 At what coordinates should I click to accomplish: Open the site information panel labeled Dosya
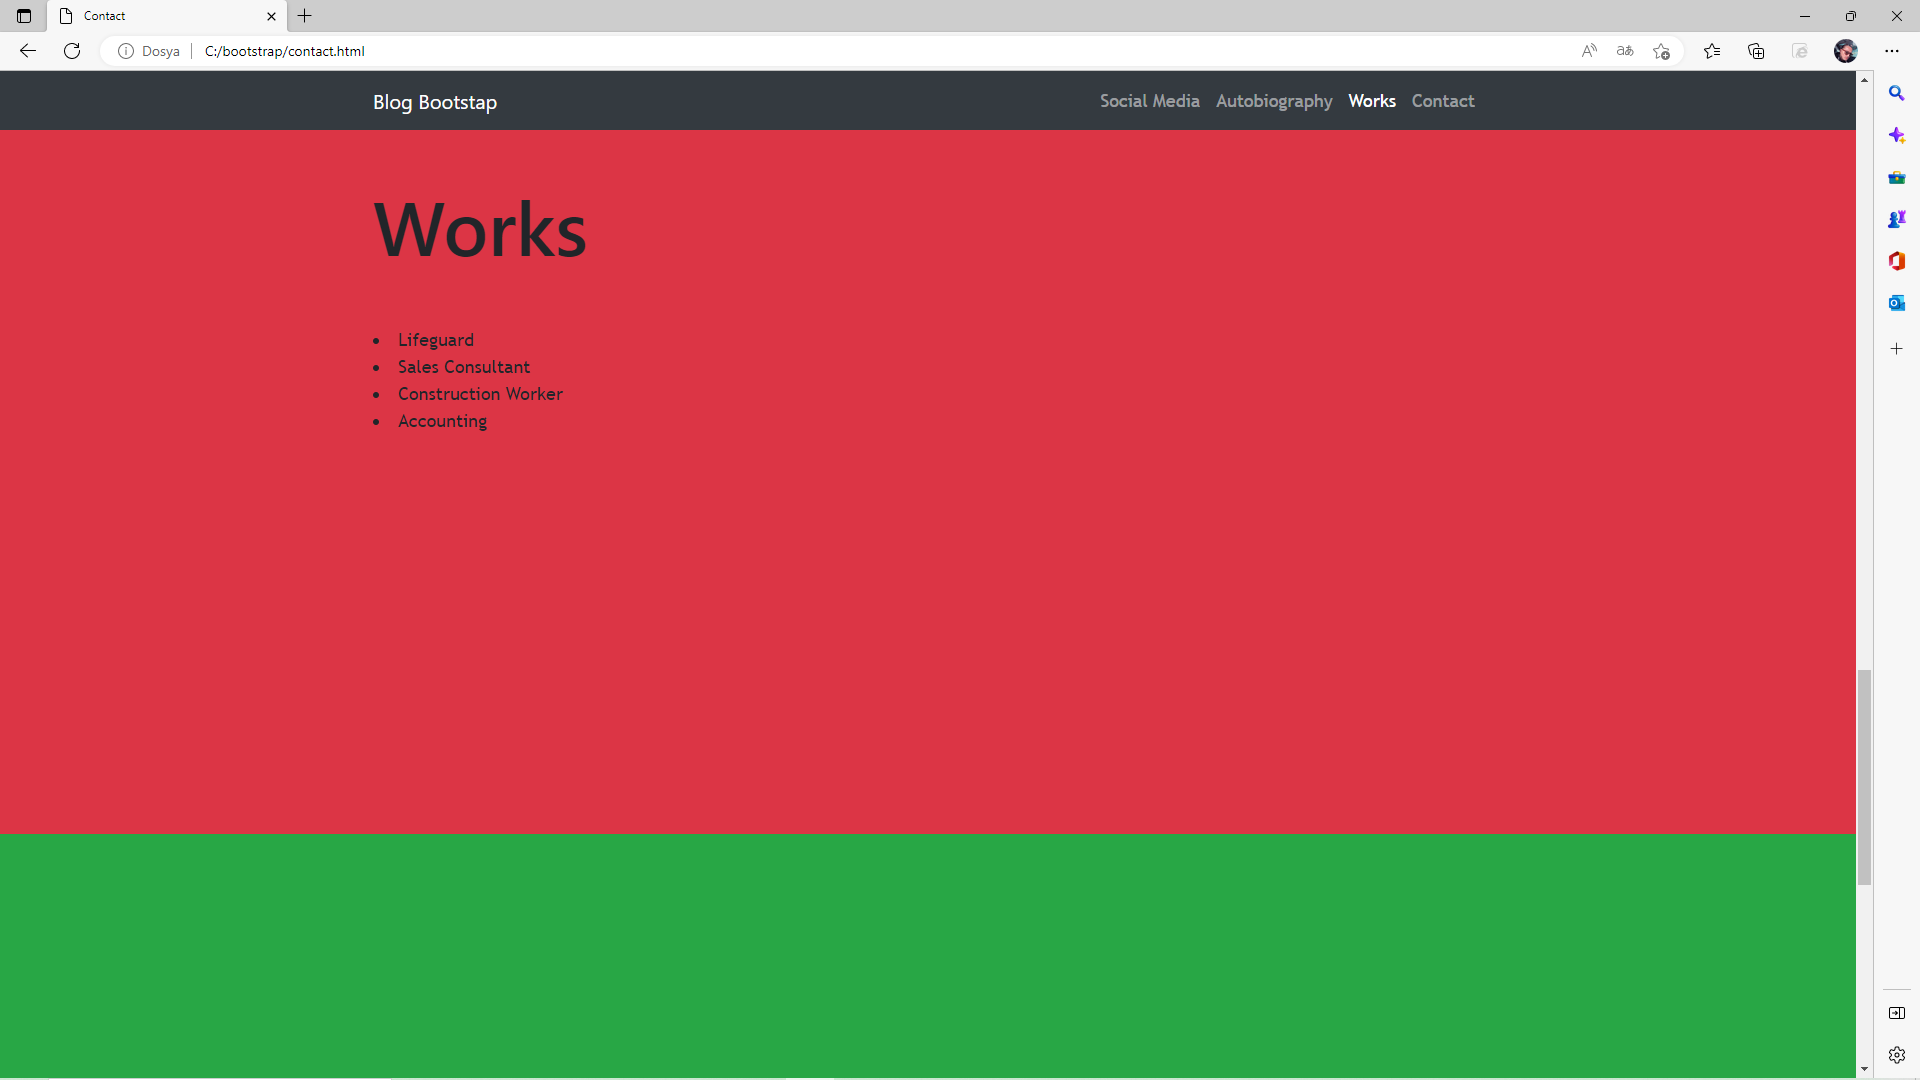click(x=148, y=51)
